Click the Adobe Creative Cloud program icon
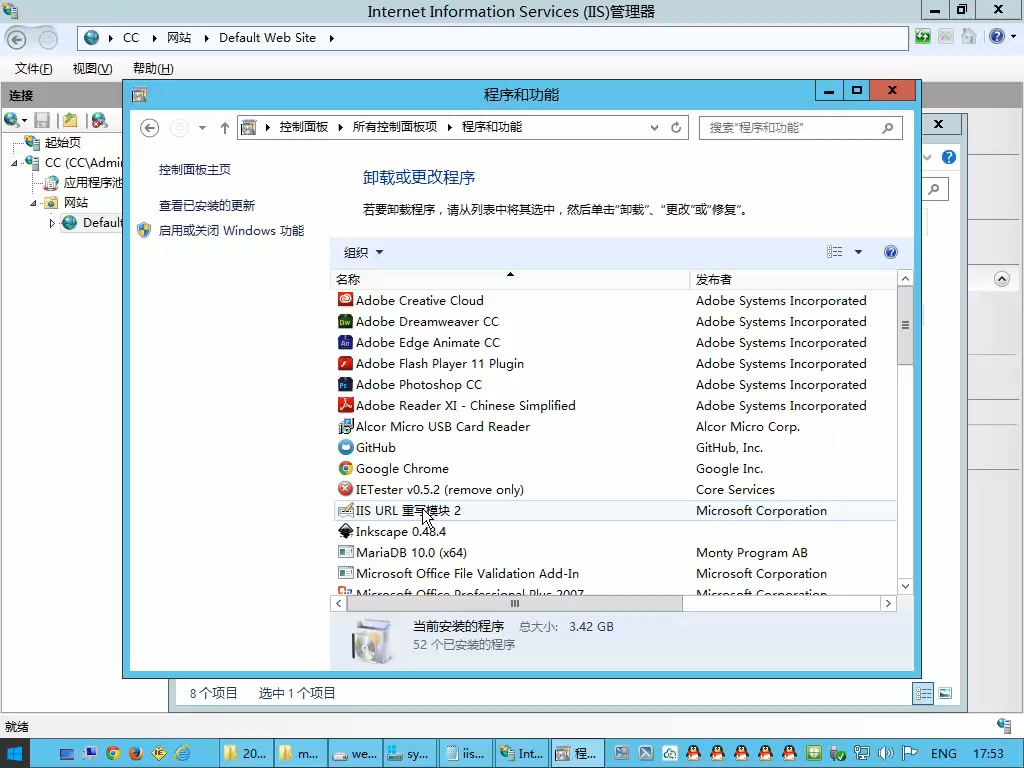1024x768 pixels. pyautogui.click(x=345, y=300)
